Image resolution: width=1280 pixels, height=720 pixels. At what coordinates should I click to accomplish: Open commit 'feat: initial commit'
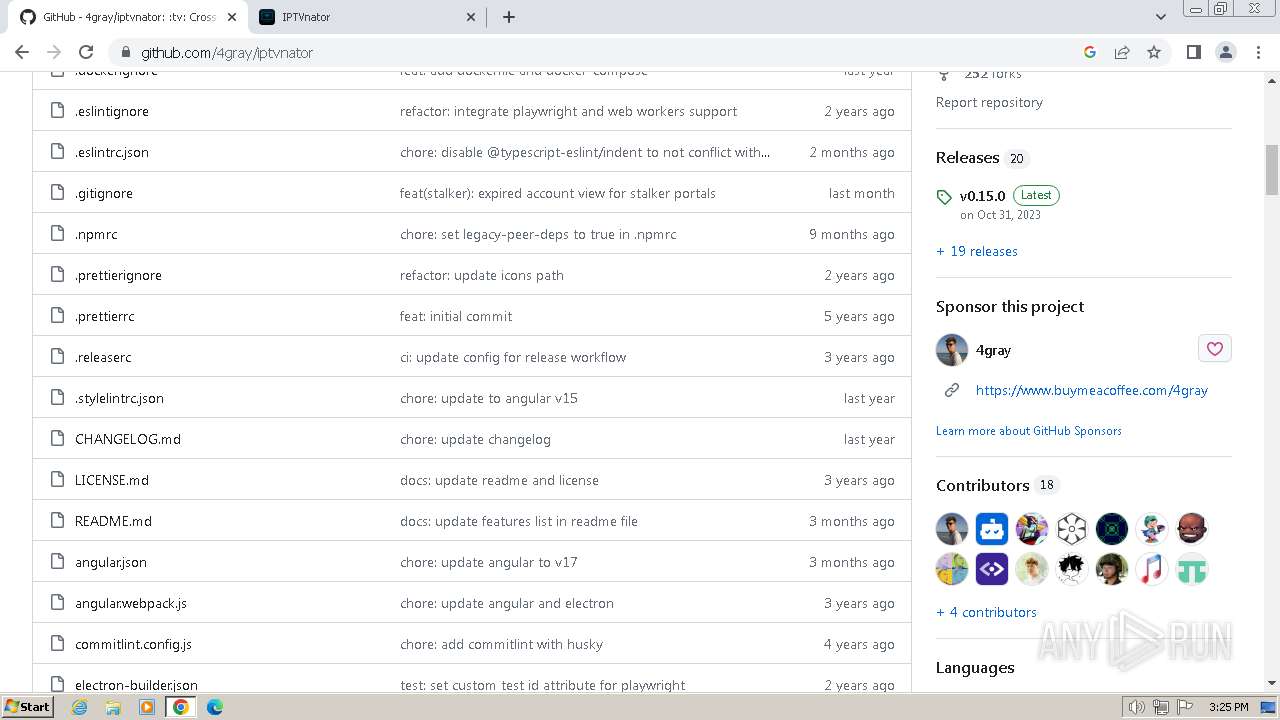click(456, 316)
